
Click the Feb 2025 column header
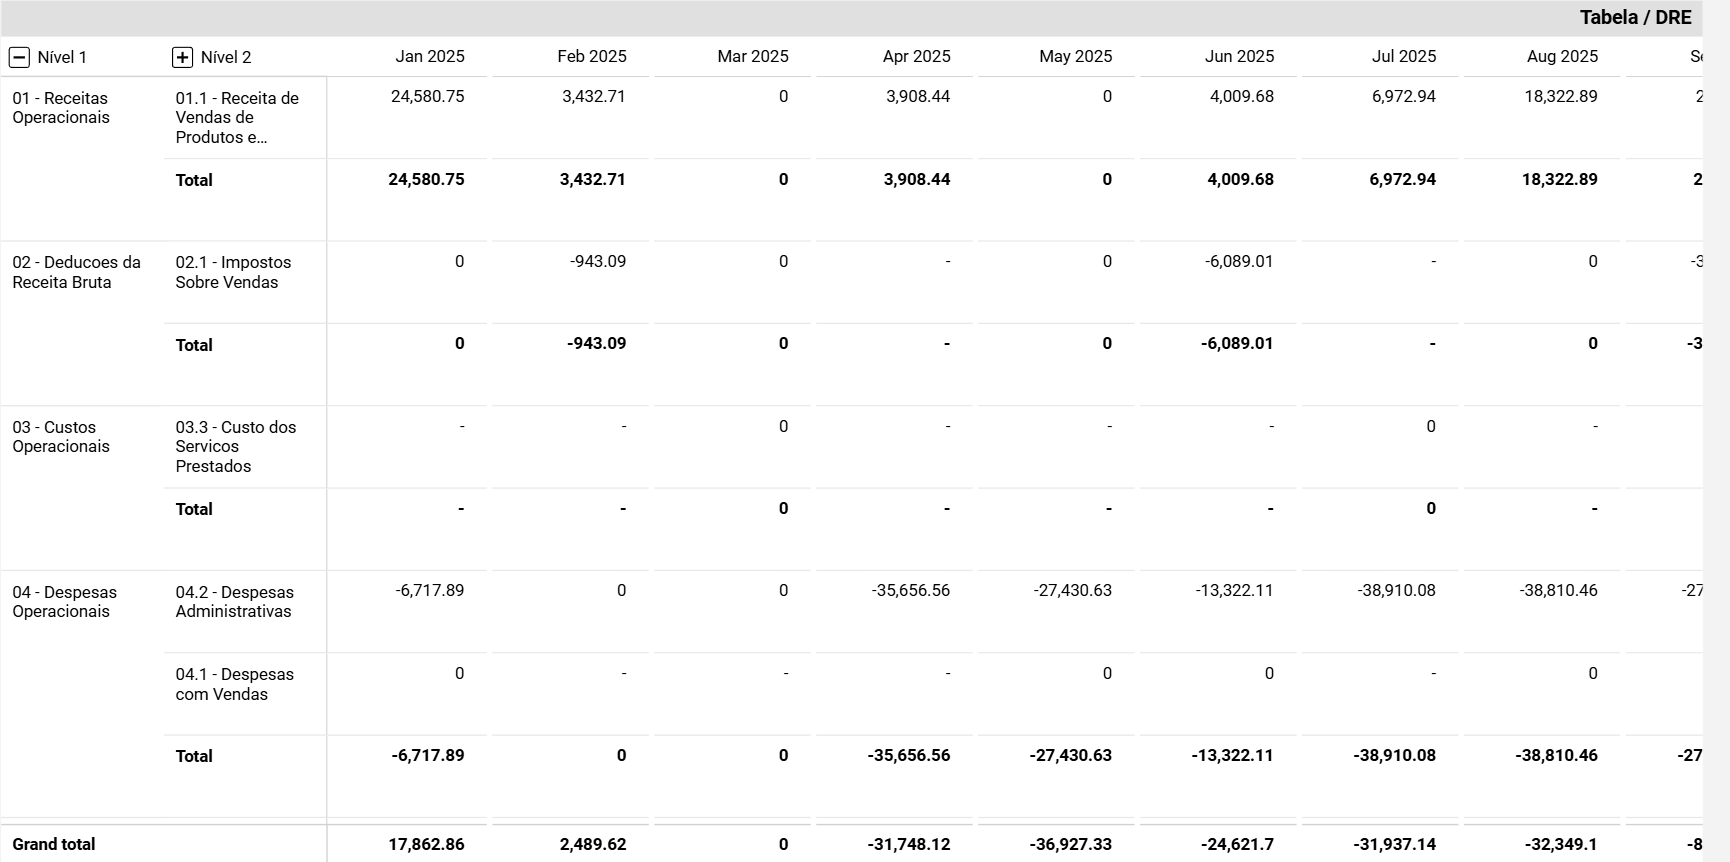pos(592,57)
